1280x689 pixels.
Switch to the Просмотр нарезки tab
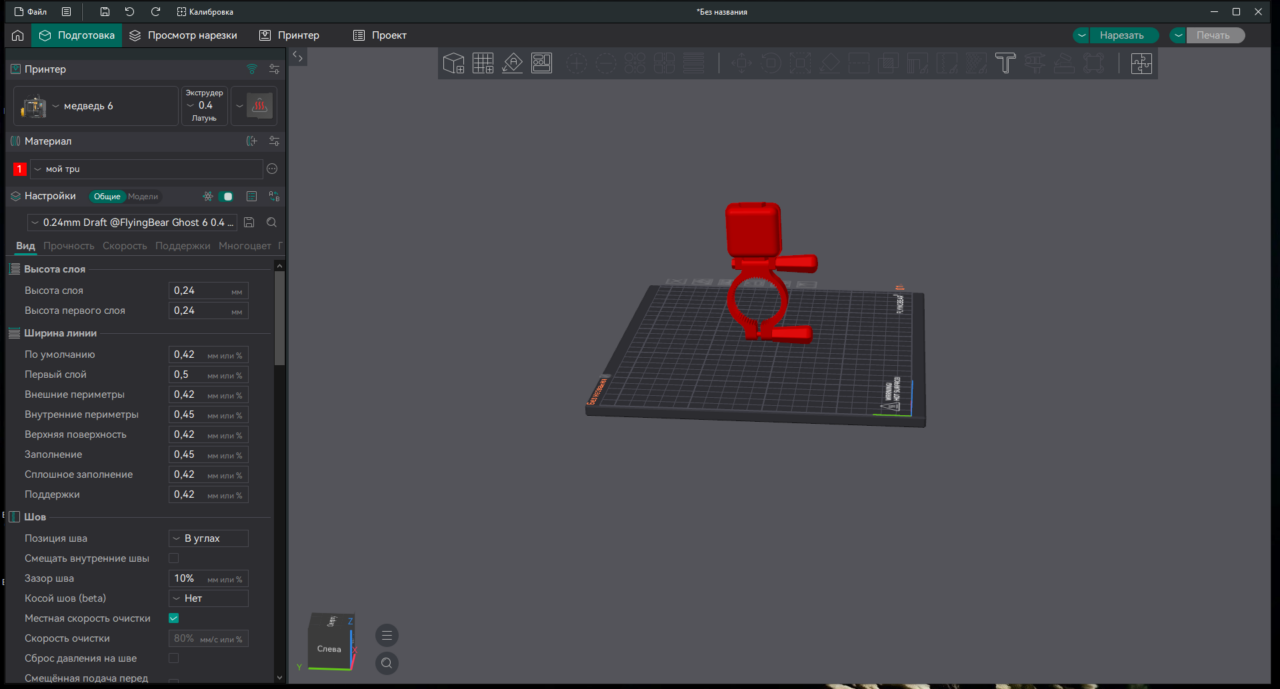[193, 34]
